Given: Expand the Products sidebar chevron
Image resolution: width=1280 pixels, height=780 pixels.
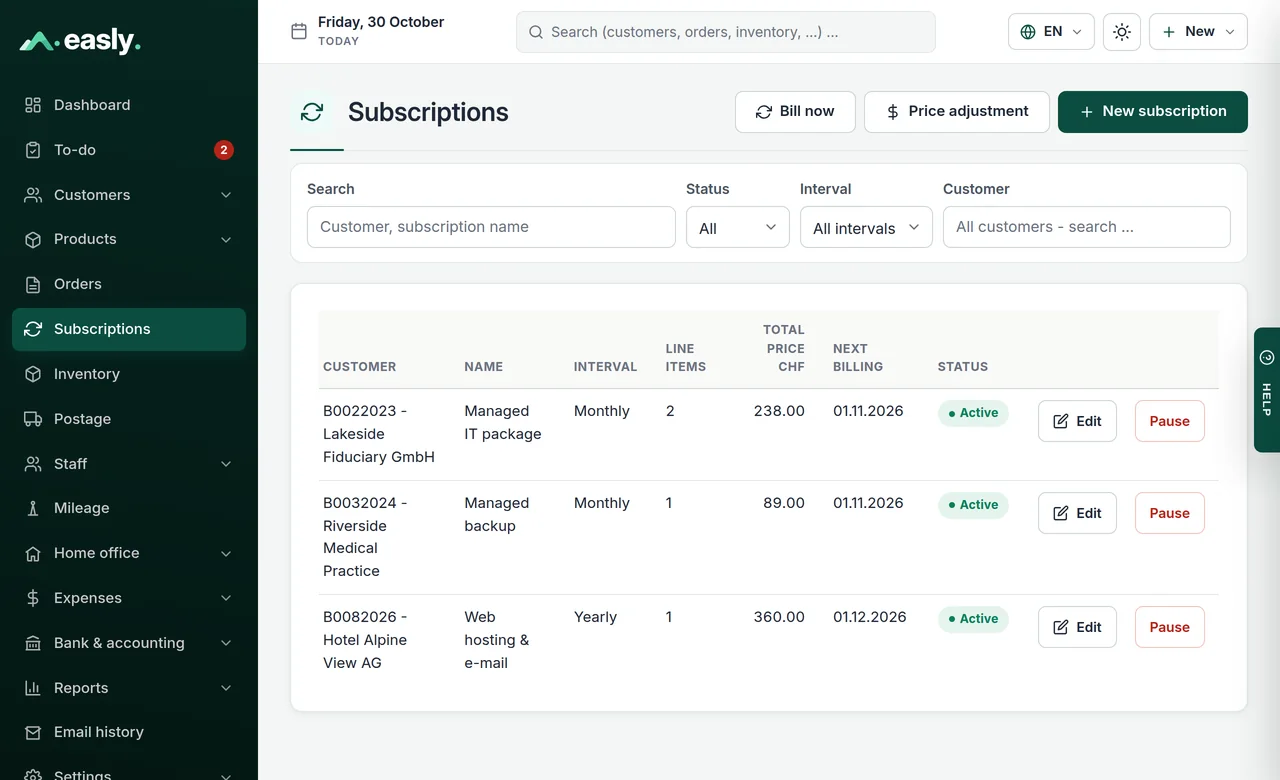Looking at the screenshot, I should 226,239.
